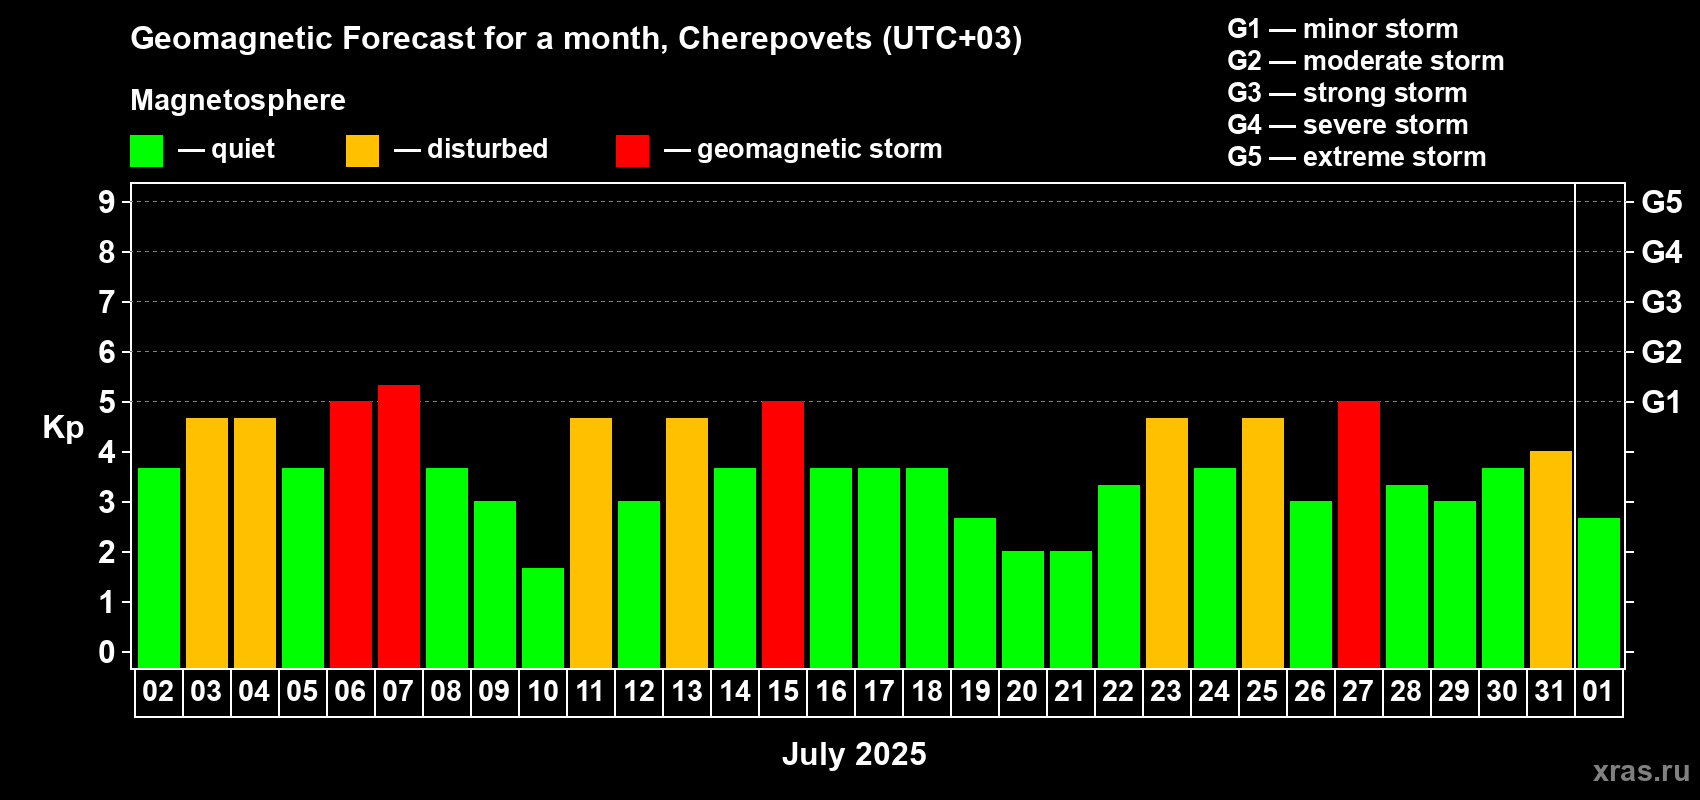
Task: Click the orange bar for day 04
Action: click(x=255, y=543)
